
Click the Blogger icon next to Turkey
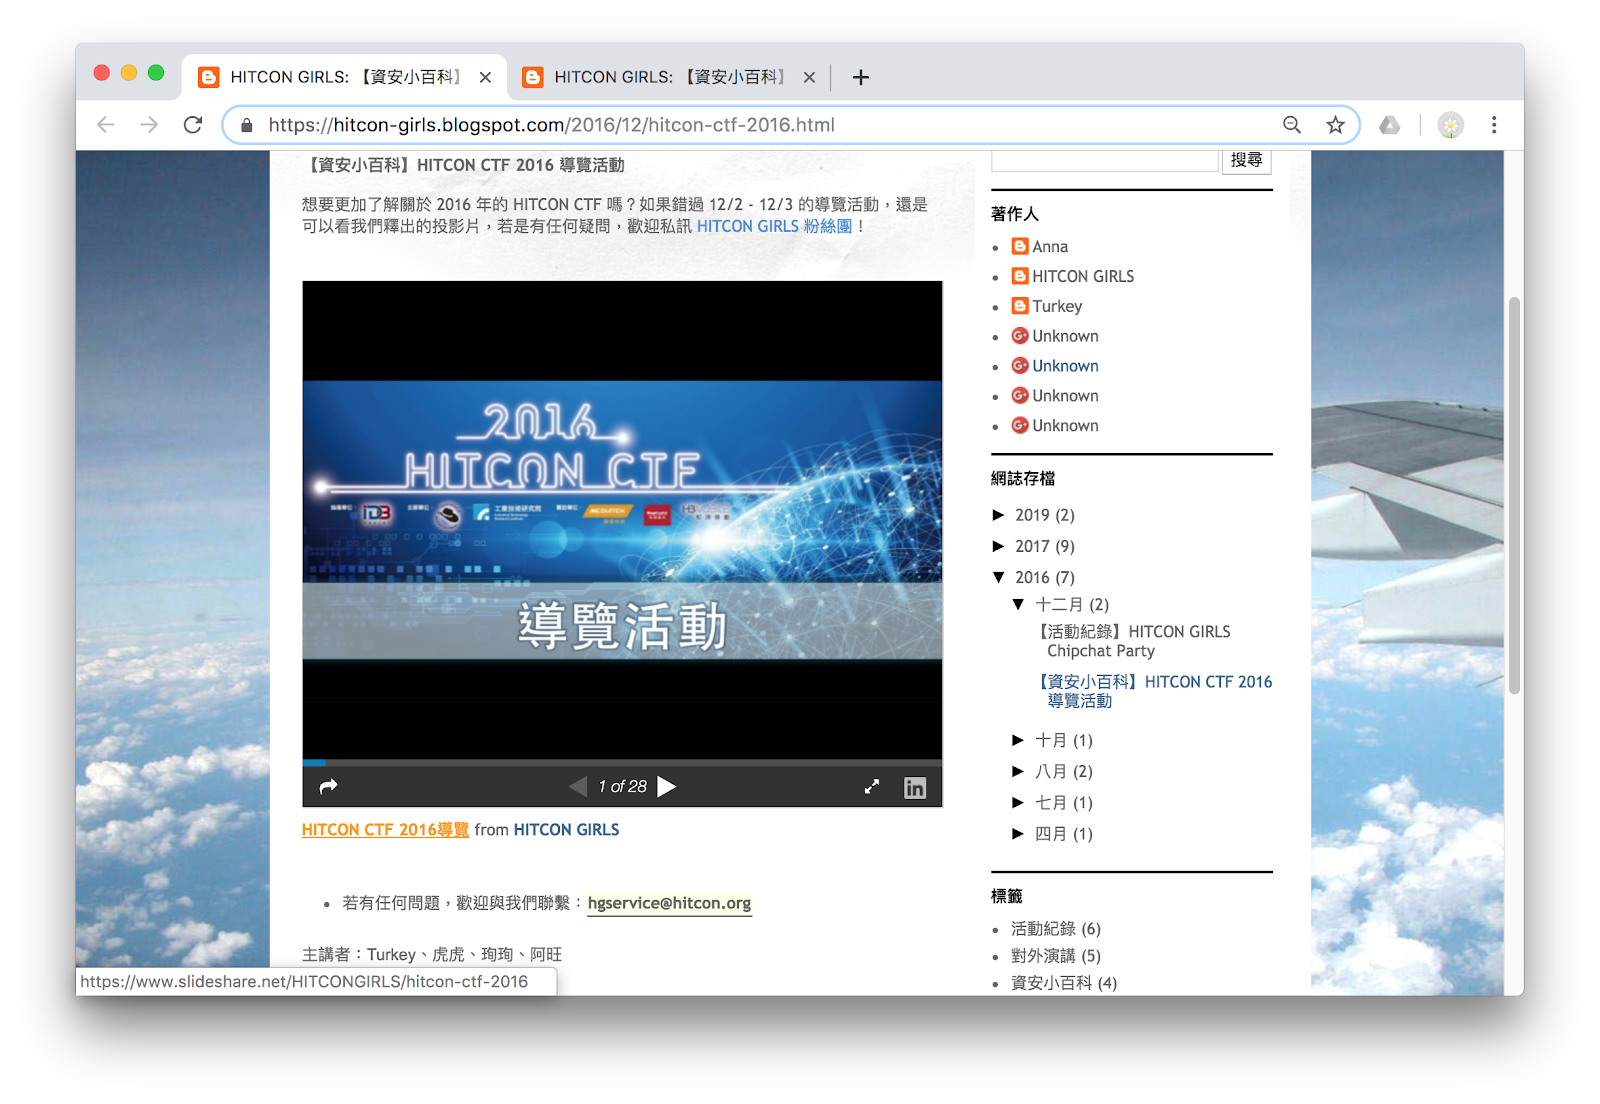point(1020,306)
